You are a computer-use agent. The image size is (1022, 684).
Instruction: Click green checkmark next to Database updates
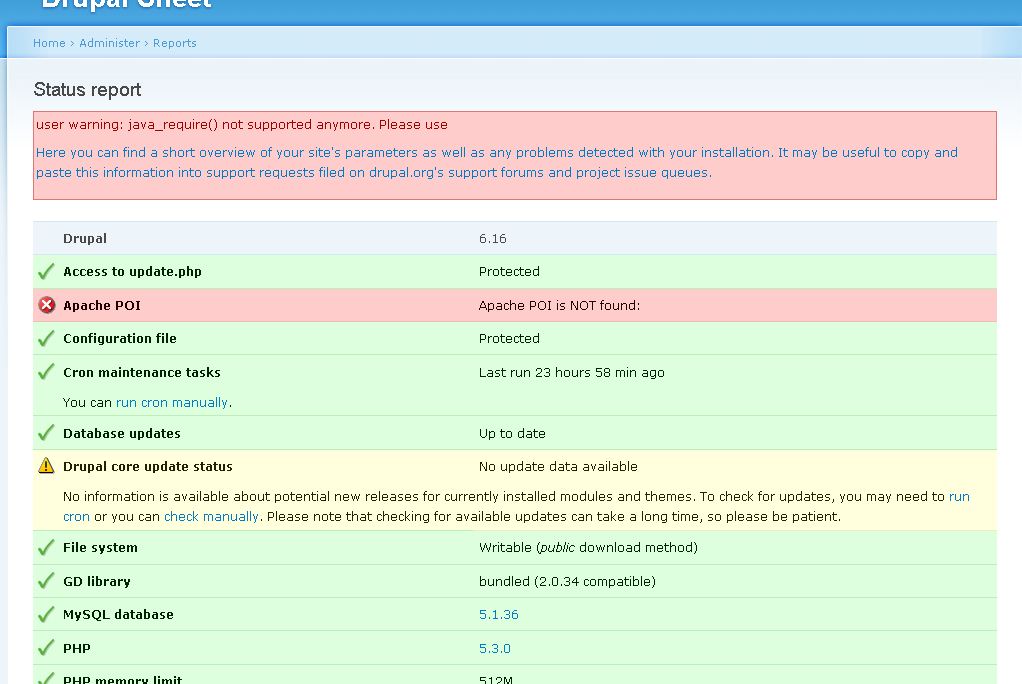(x=46, y=433)
